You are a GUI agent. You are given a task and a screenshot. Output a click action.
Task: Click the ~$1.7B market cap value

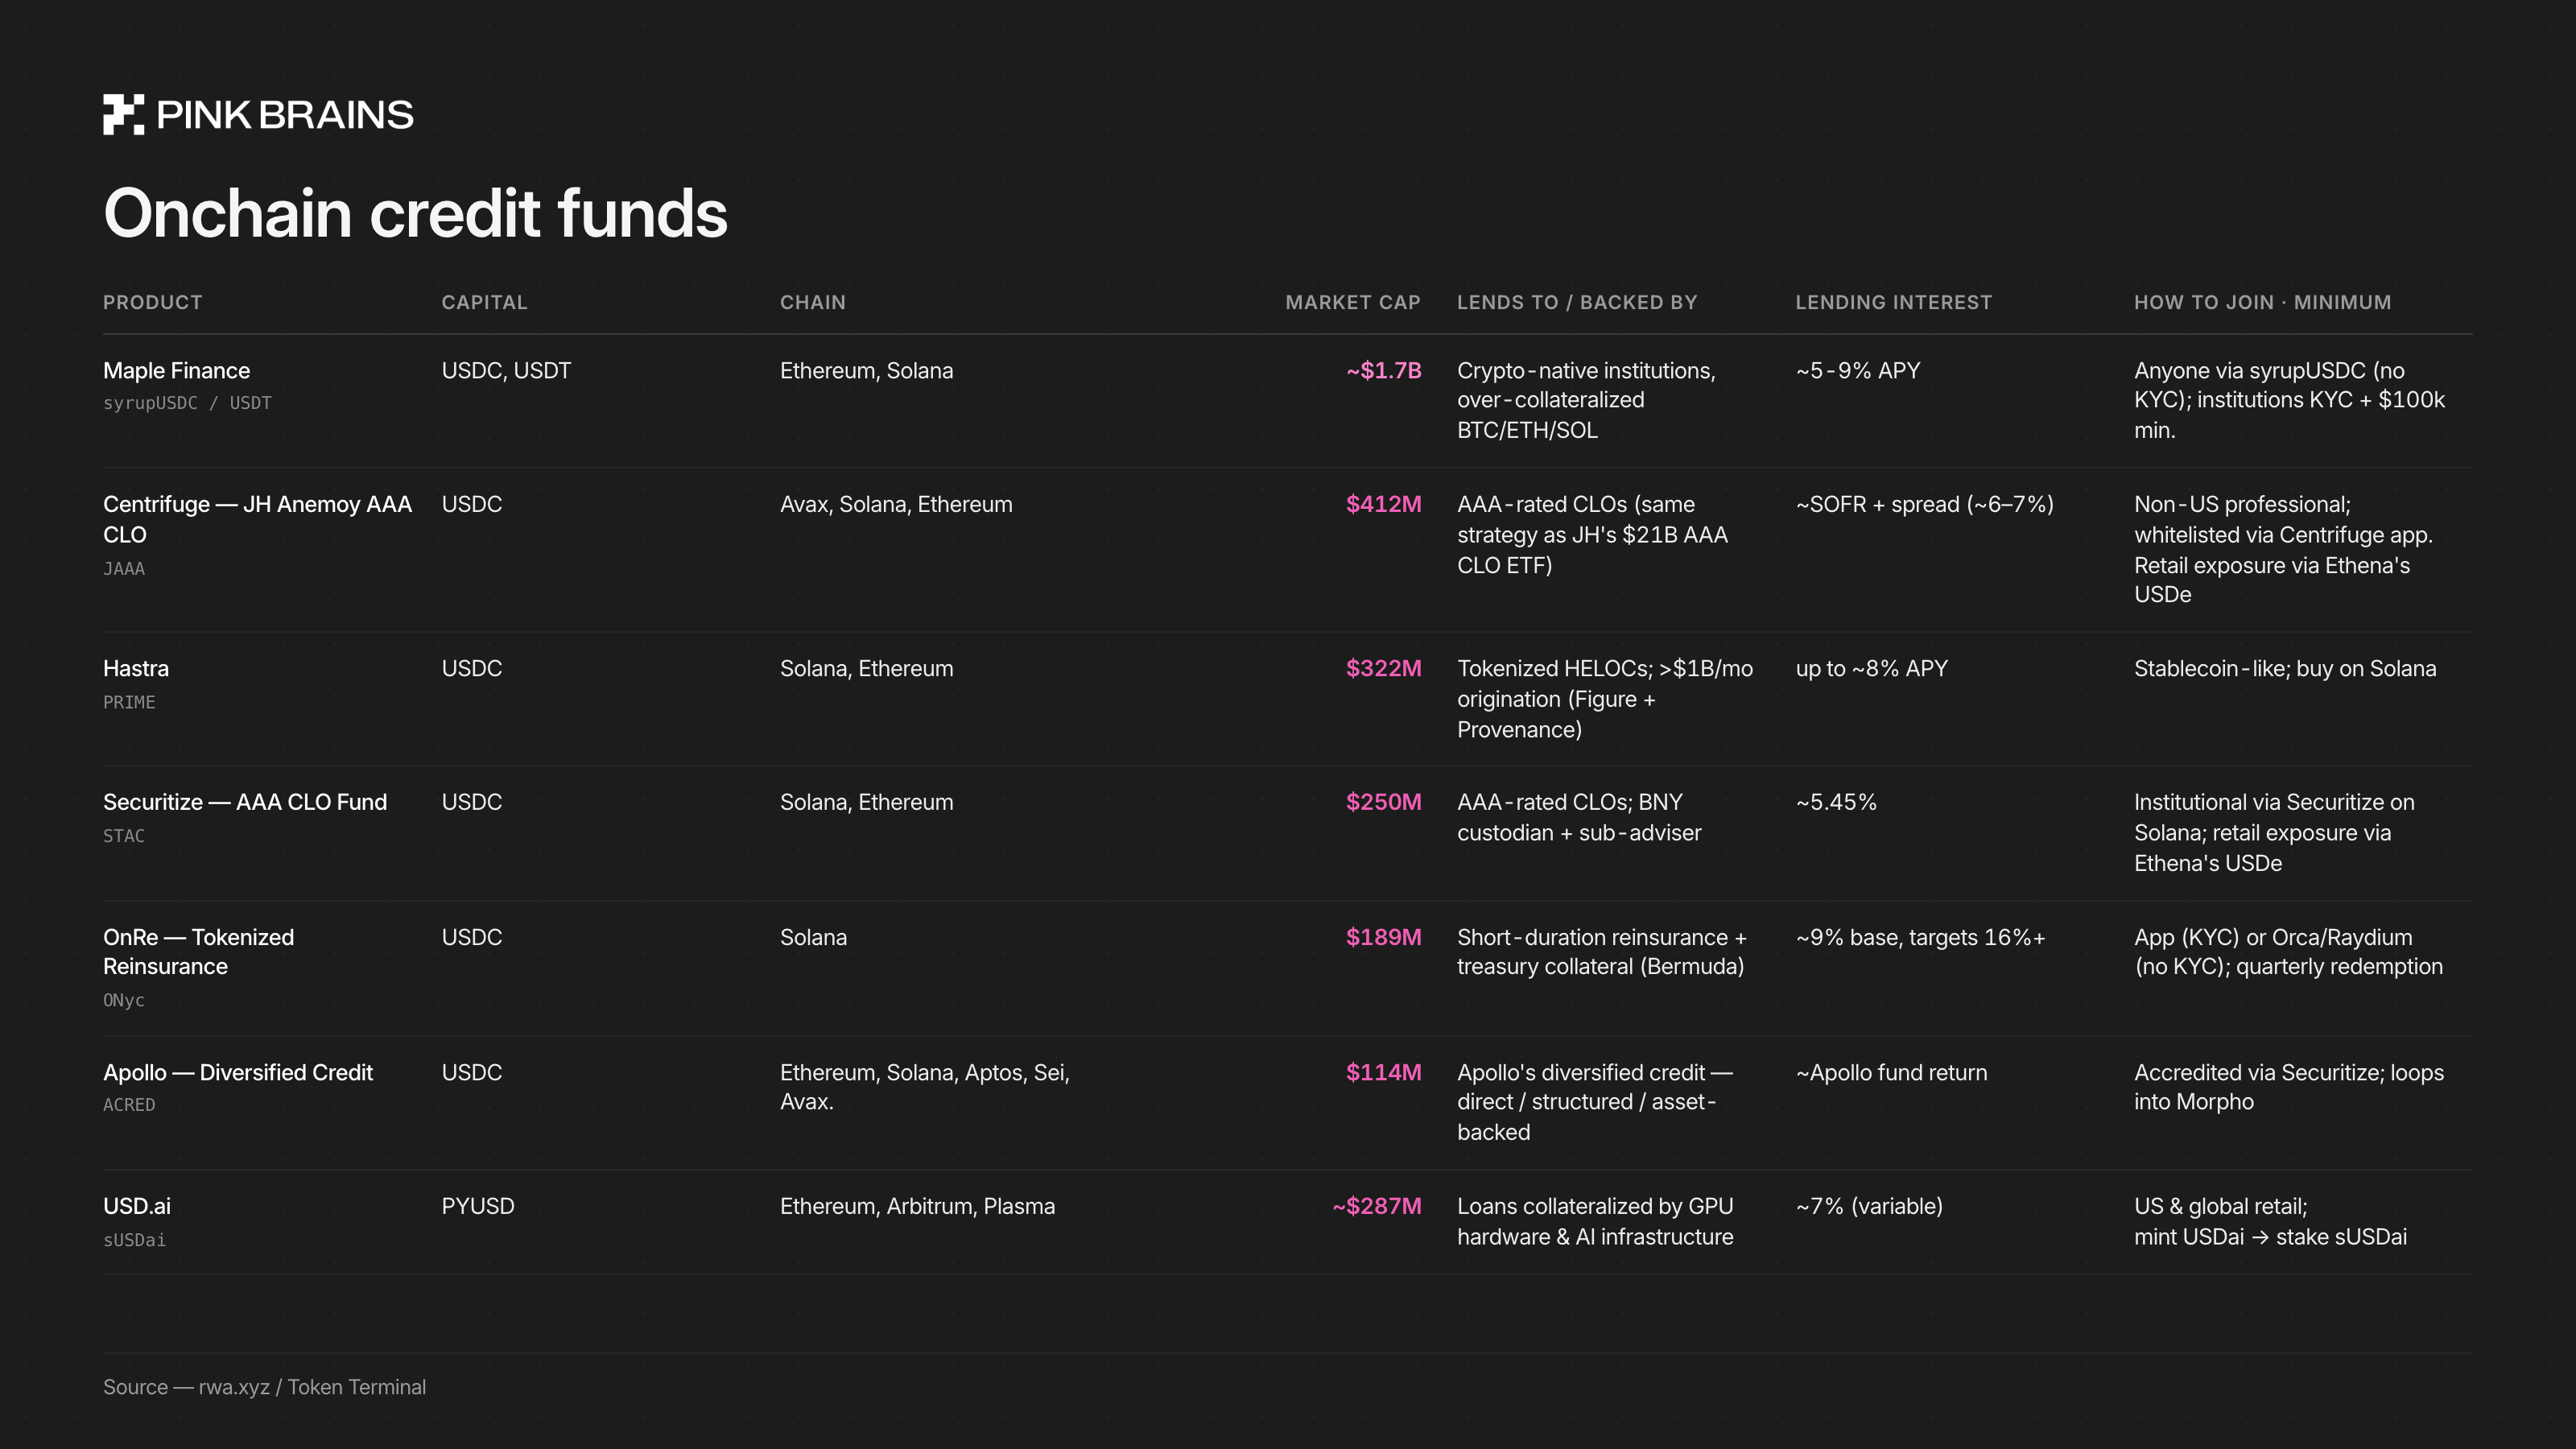point(1383,370)
